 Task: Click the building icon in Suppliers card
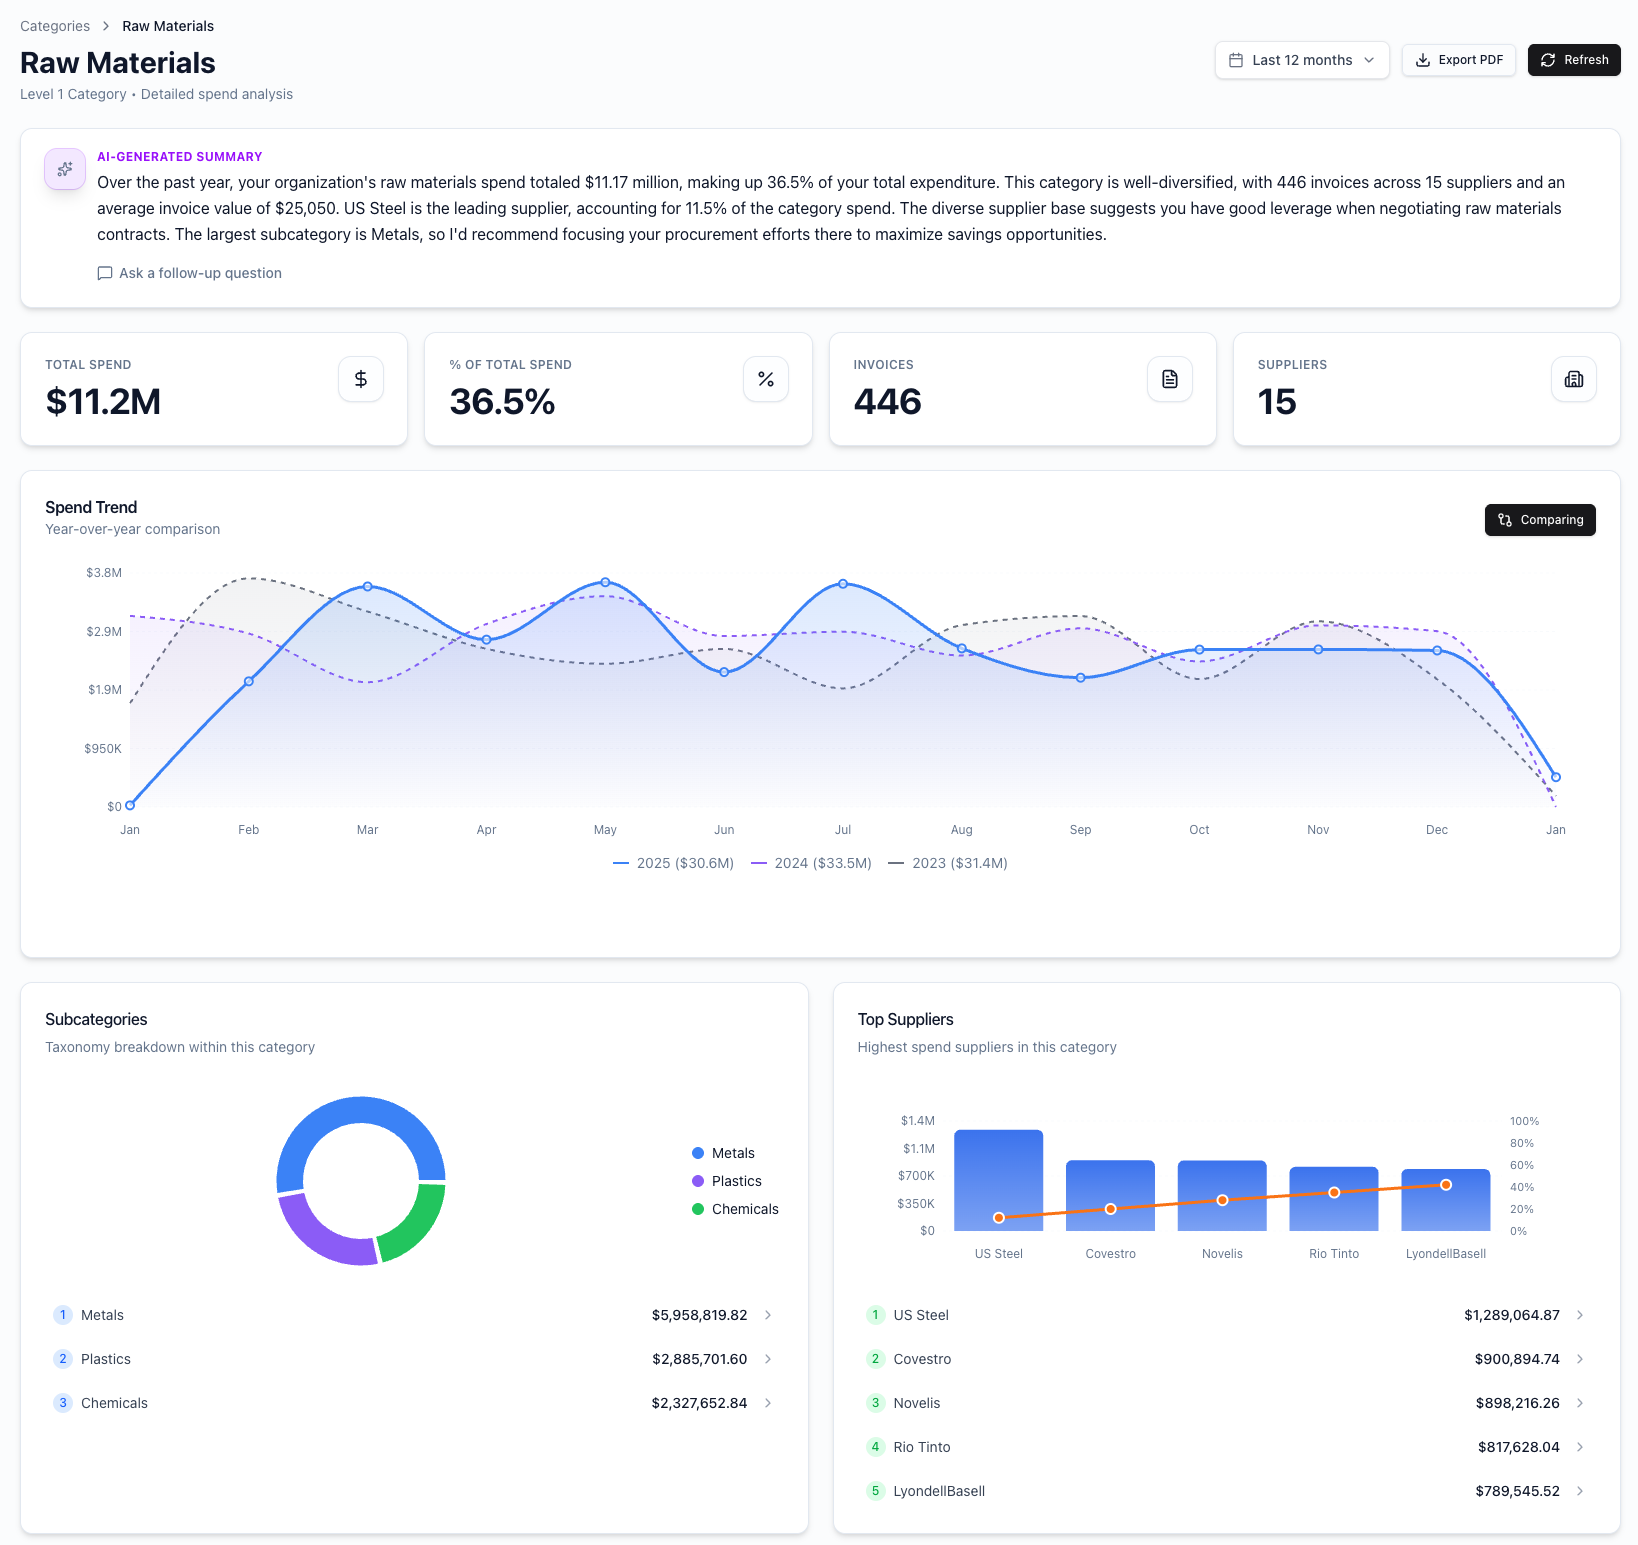(x=1573, y=379)
